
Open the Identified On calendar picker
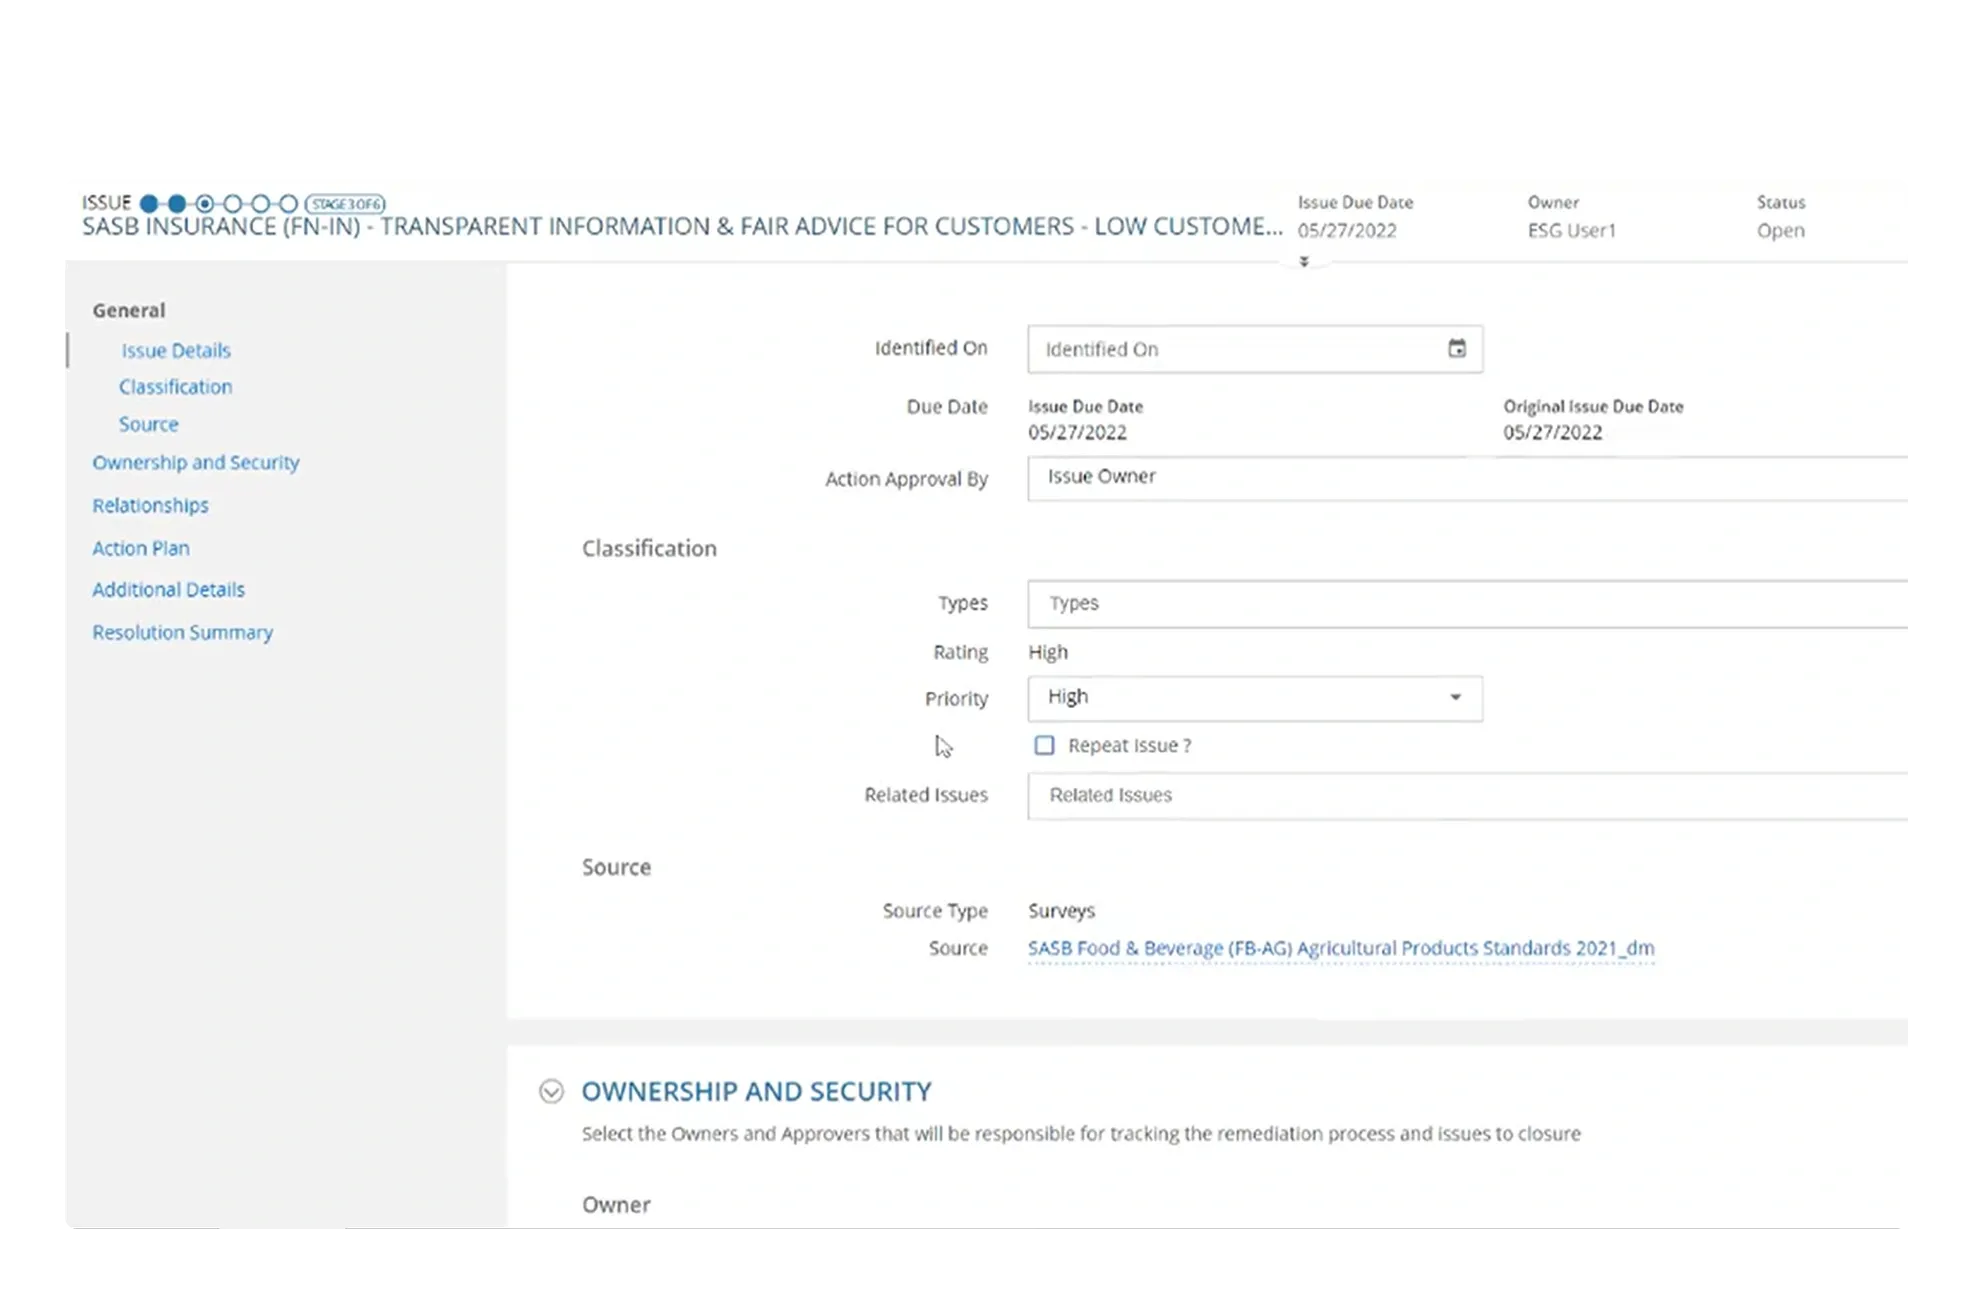point(1456,348)
